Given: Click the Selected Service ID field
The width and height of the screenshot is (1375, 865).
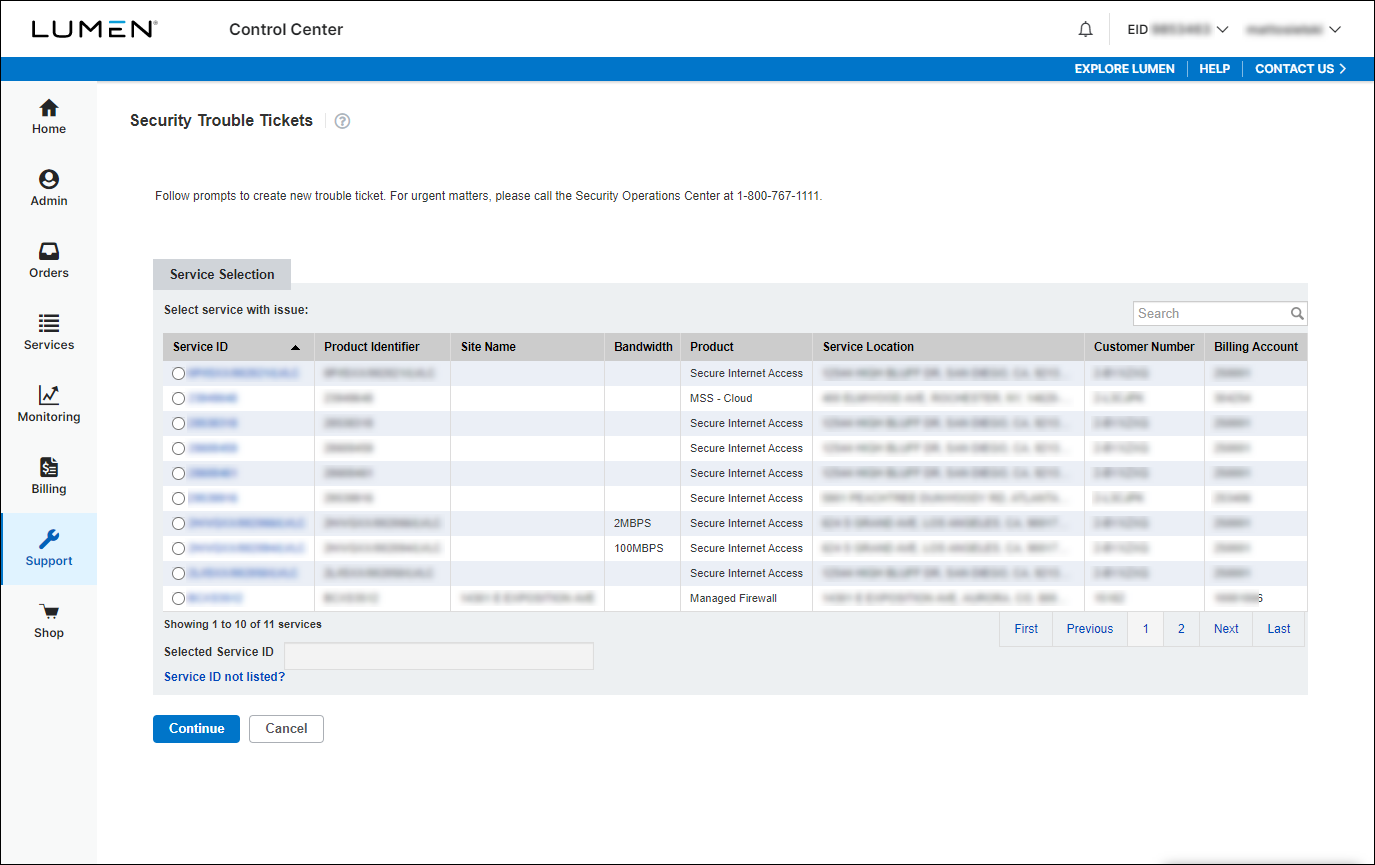Looking at the screenshot, I should [439, 656].
